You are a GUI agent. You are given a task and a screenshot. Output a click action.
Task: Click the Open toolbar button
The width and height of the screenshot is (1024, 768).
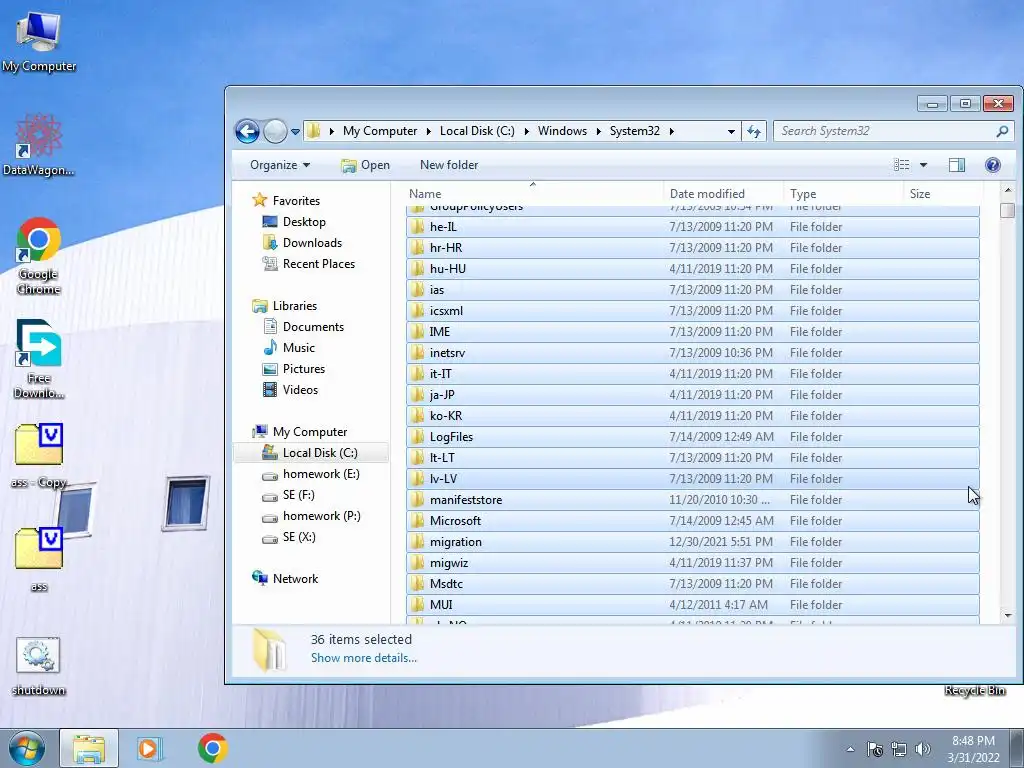pyautogui.click(x=365, y=165)
